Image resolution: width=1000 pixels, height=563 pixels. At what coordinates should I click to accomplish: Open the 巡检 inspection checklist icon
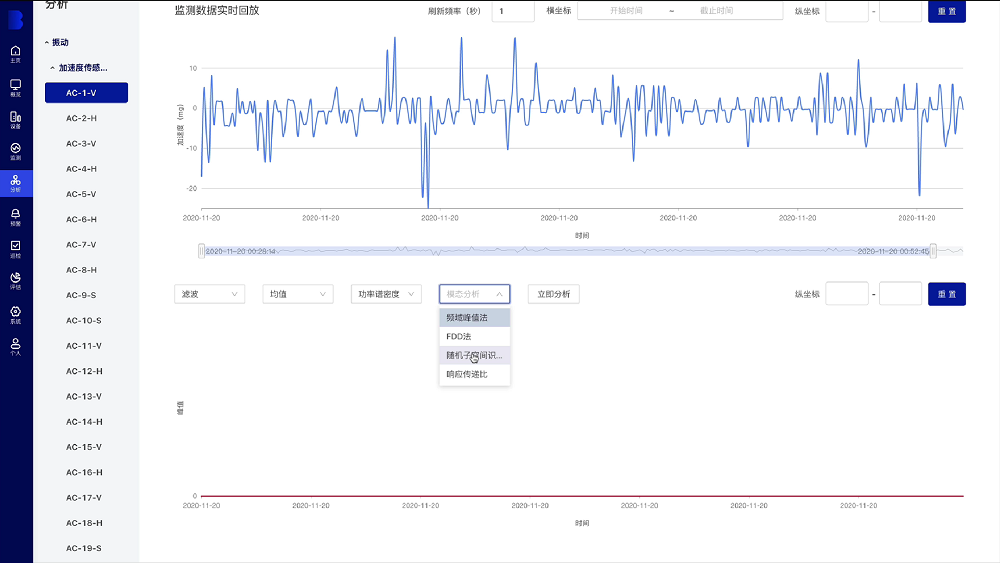[15, 247]
